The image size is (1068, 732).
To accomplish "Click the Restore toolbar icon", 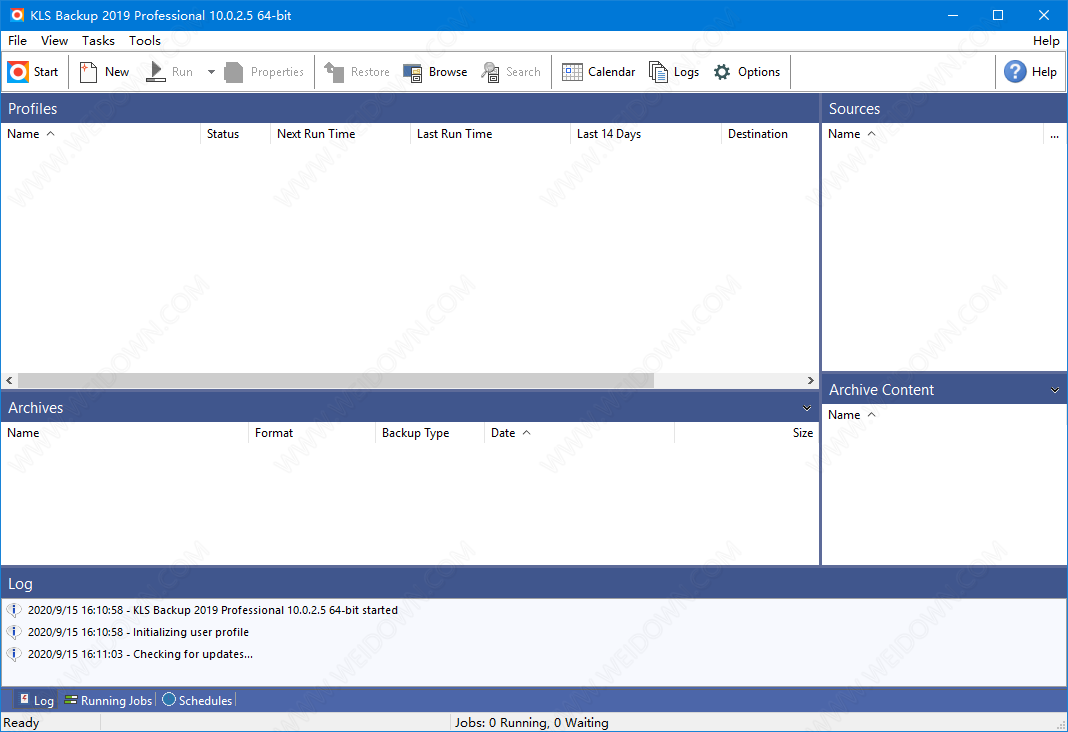I will (334, 71).
